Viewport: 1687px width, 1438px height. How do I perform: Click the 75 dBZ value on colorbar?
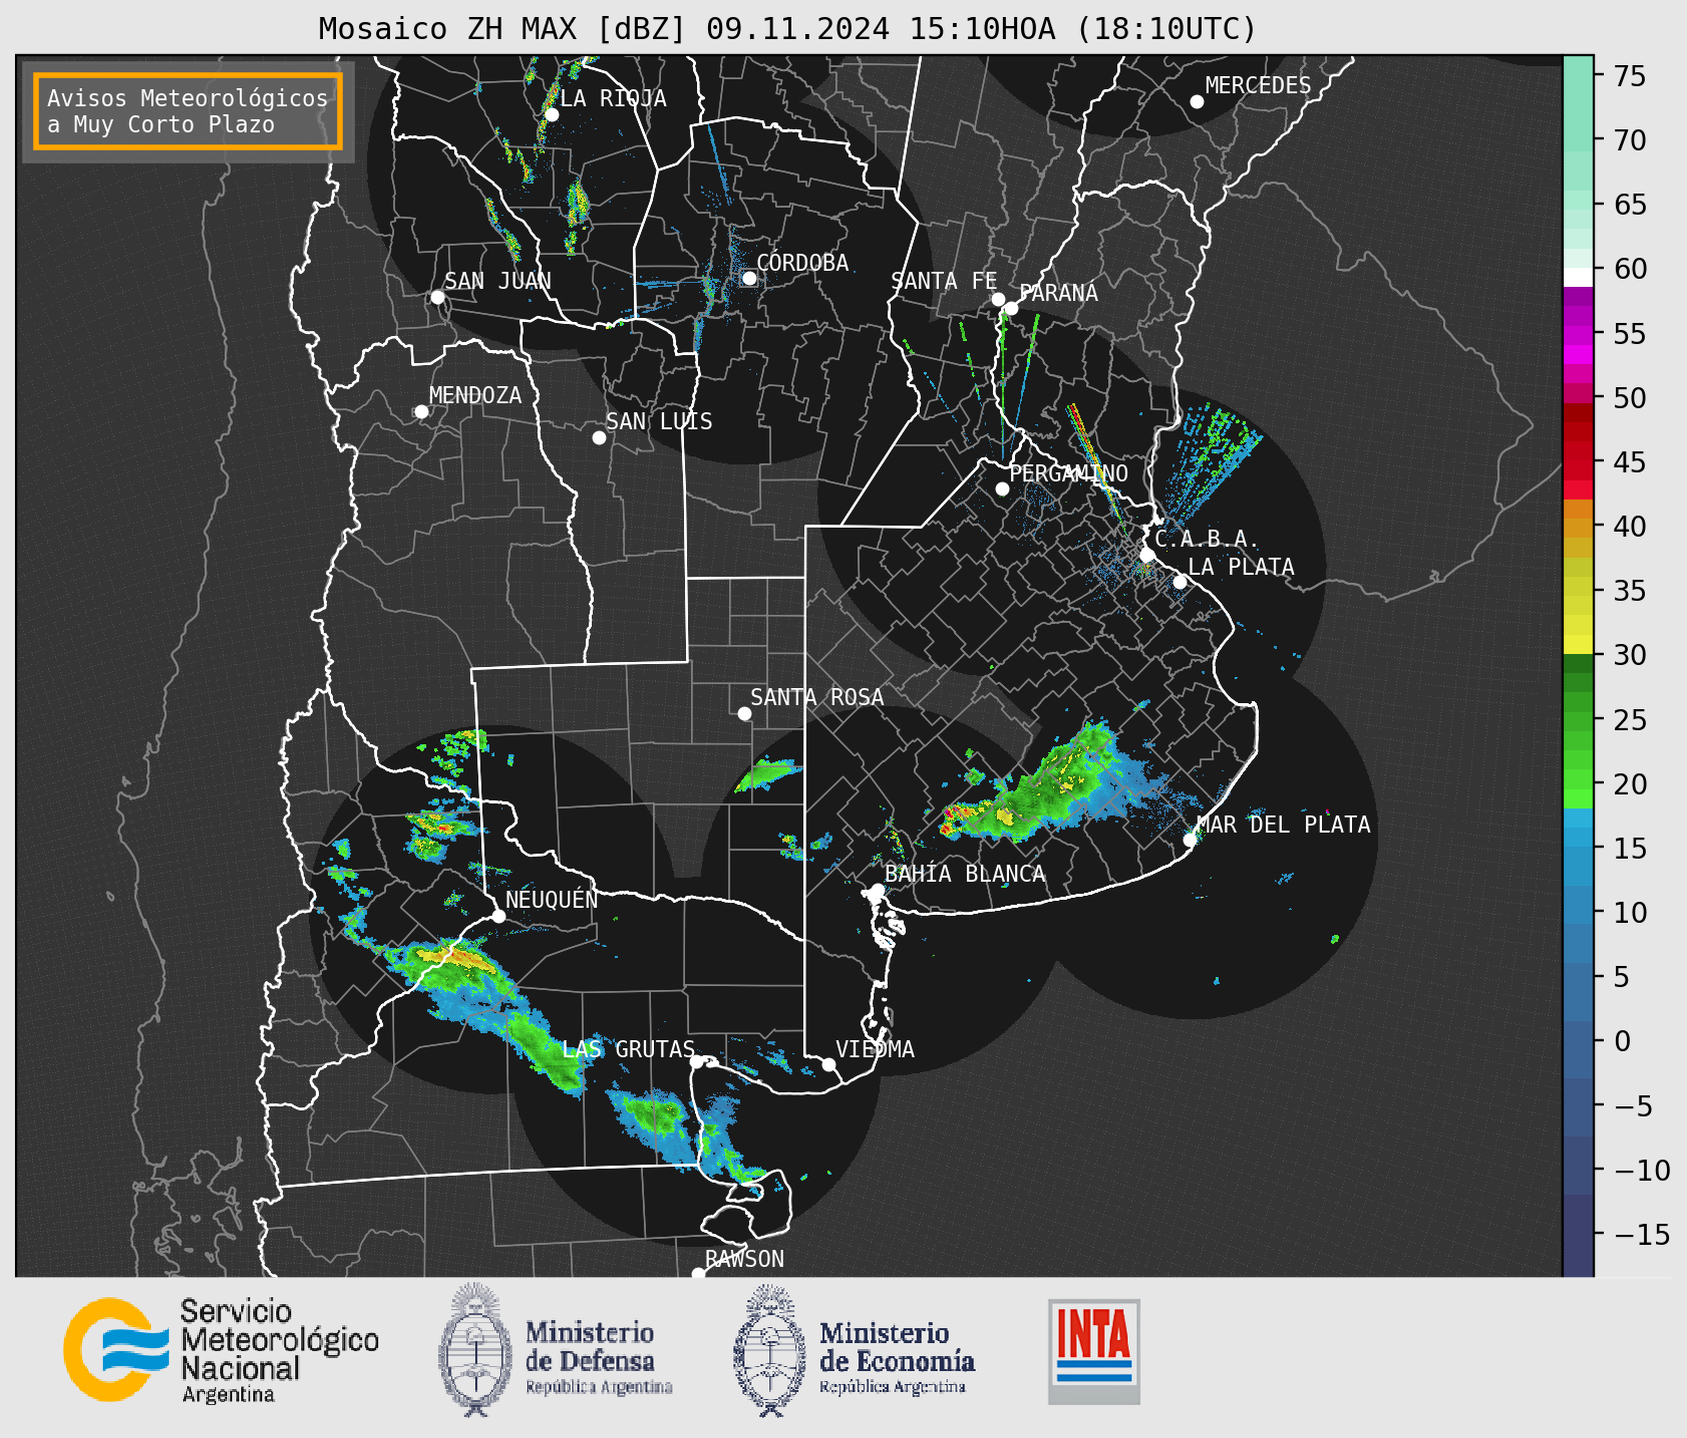[x=1629, y=77]
